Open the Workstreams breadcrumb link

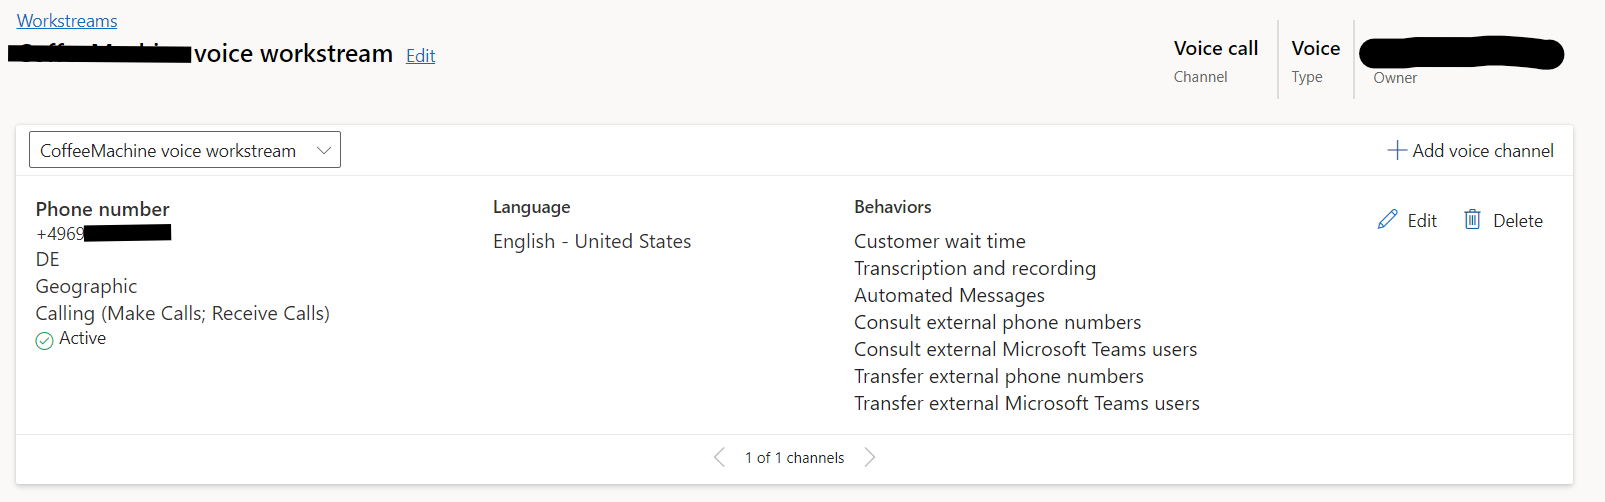[67, 21]
